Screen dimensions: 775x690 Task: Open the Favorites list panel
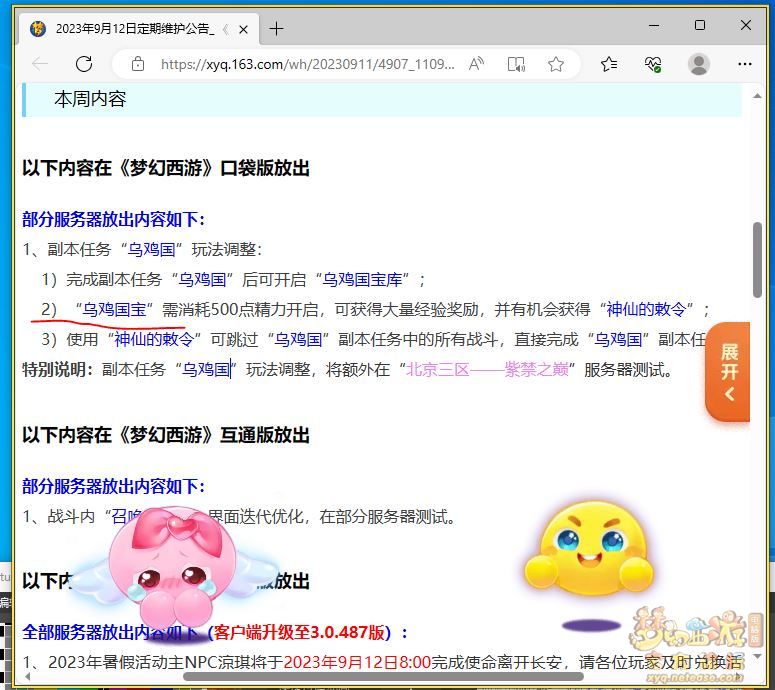(x=609, y=64)
